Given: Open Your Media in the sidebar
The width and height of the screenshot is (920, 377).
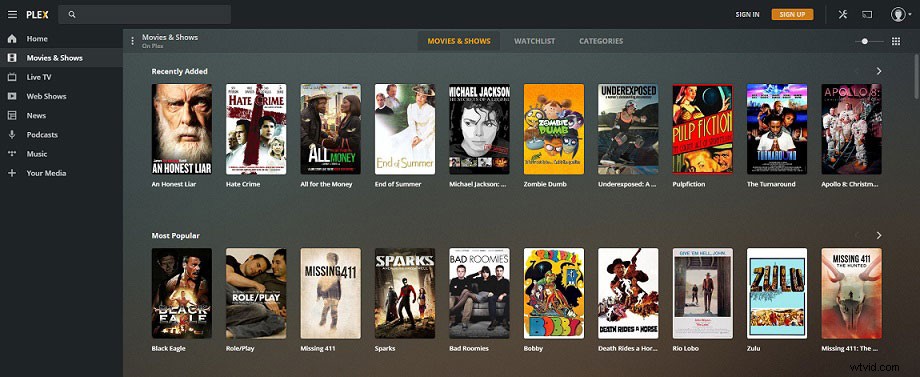Looking at the screenshot, I should click(x=61, y=173).
